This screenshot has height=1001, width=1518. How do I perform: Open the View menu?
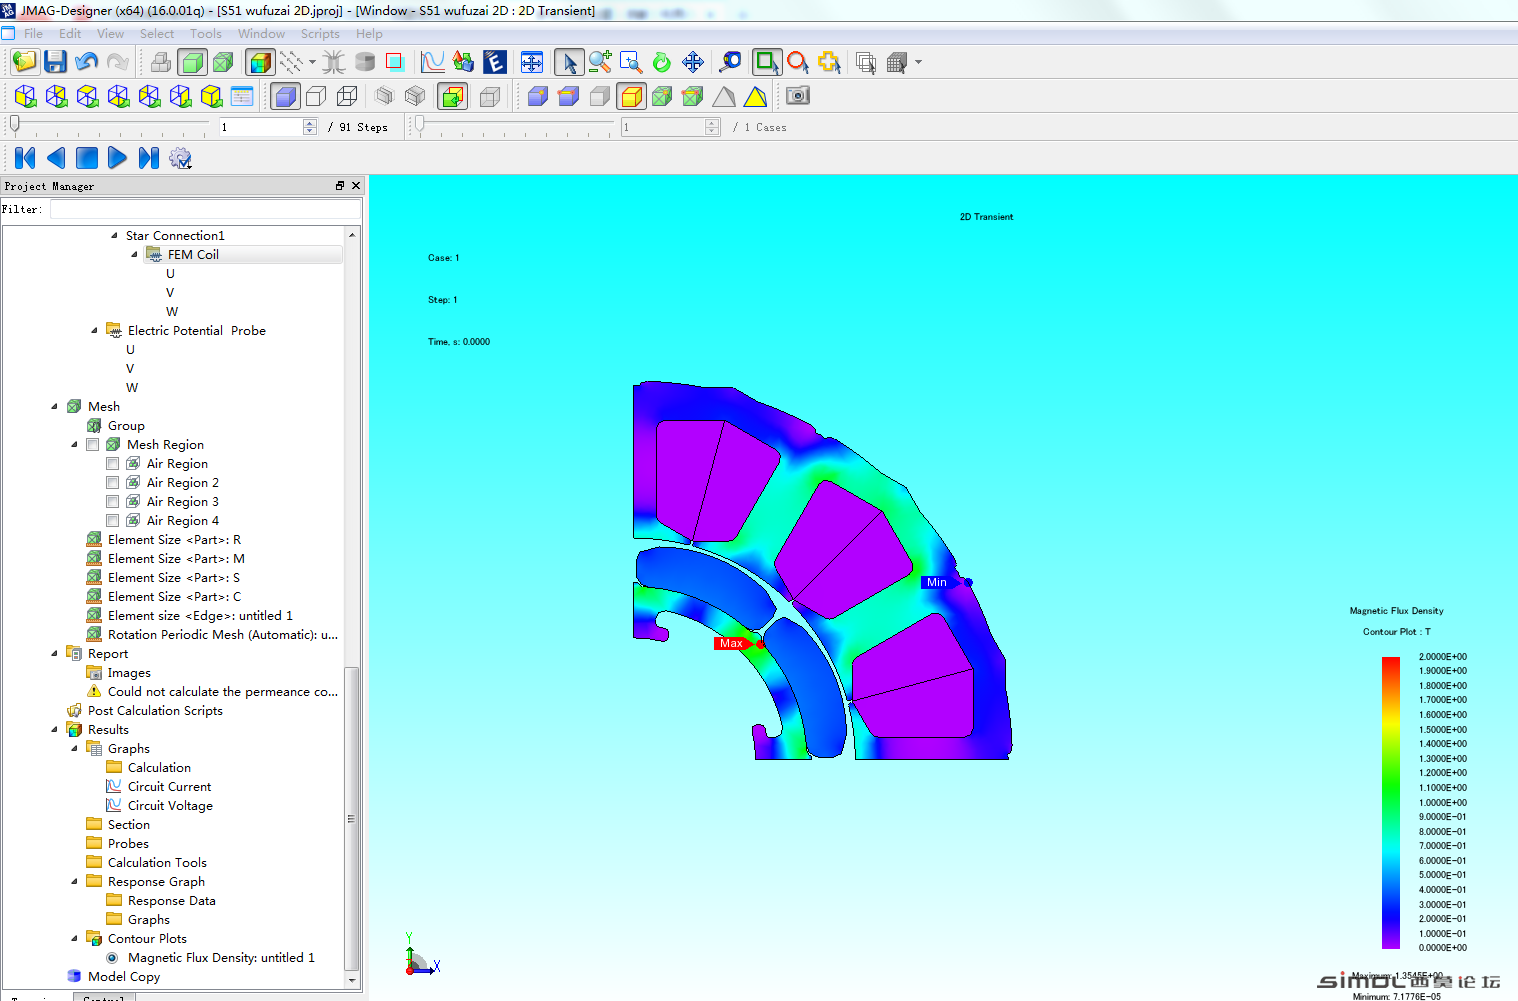click(x=110, y=33)
